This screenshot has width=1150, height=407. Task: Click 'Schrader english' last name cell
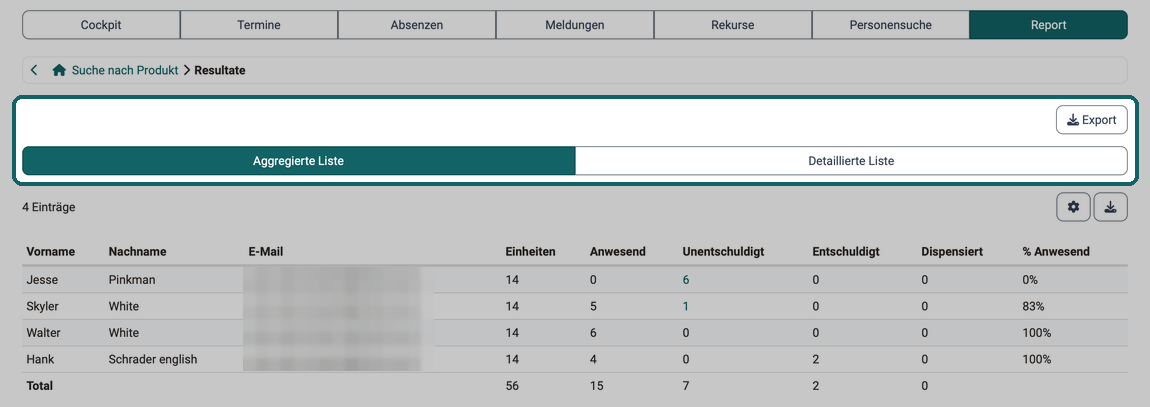point(153,359)
